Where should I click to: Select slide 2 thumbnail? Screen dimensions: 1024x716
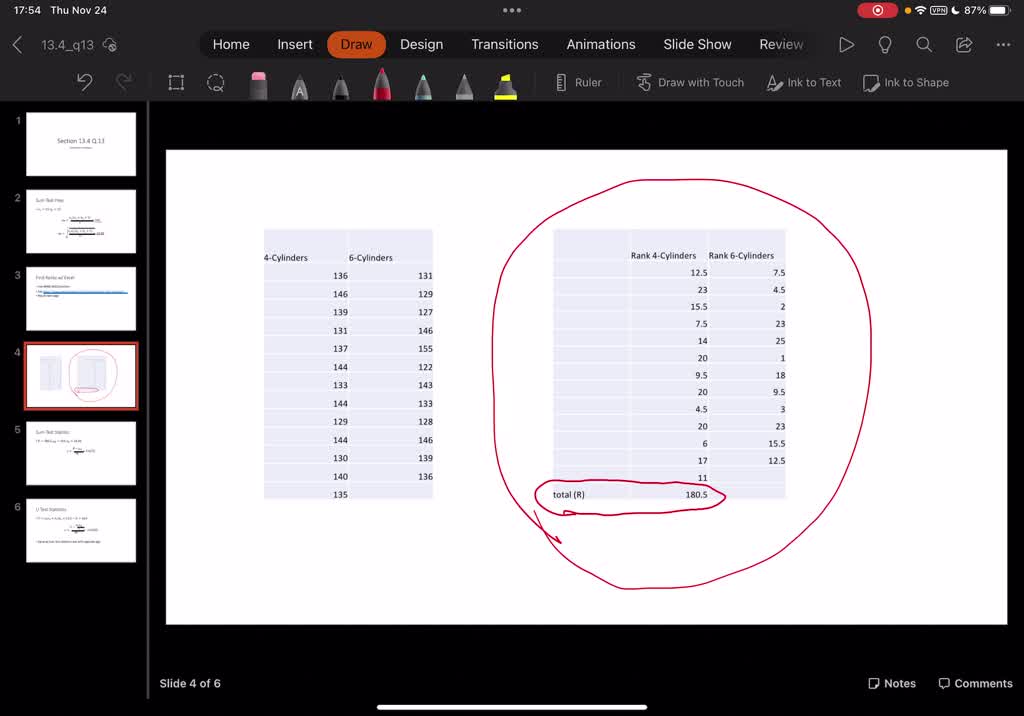(81, 221)
